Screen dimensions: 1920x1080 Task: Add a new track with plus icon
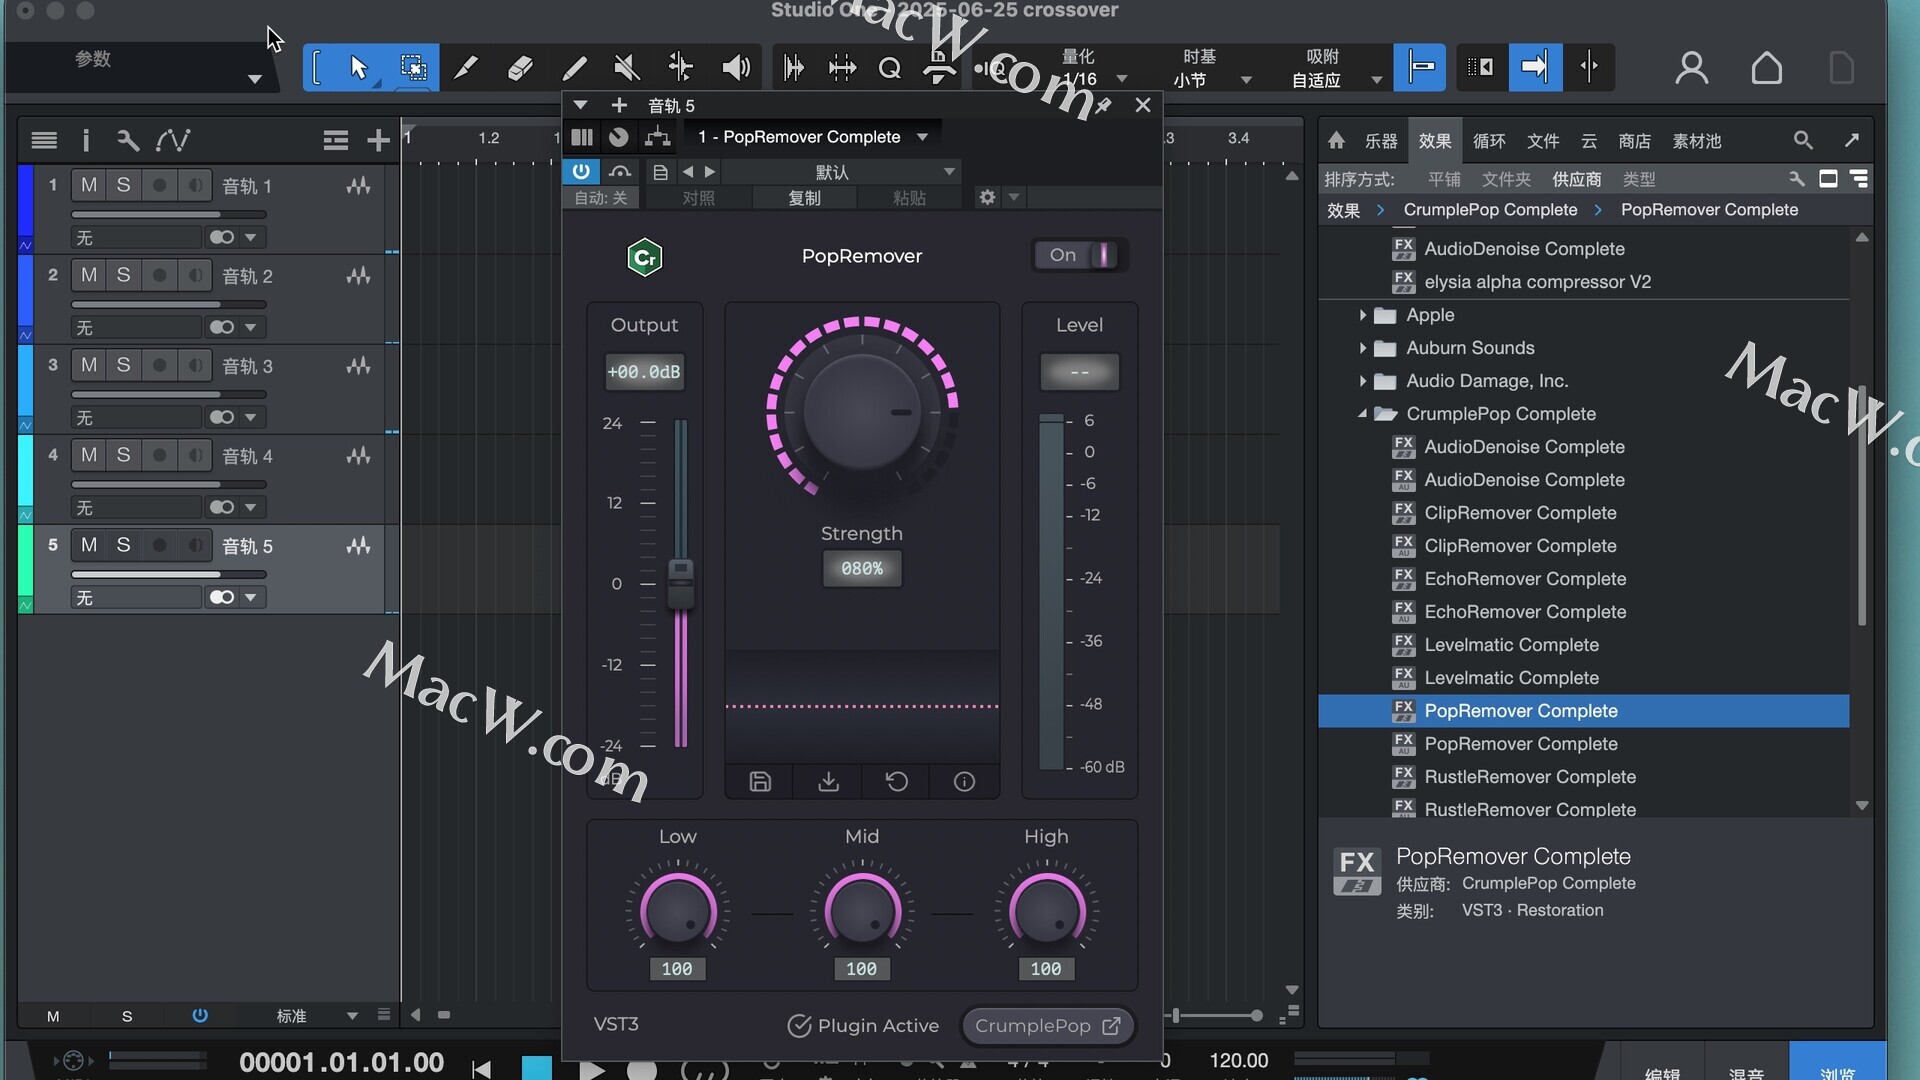tap(378, 141)
